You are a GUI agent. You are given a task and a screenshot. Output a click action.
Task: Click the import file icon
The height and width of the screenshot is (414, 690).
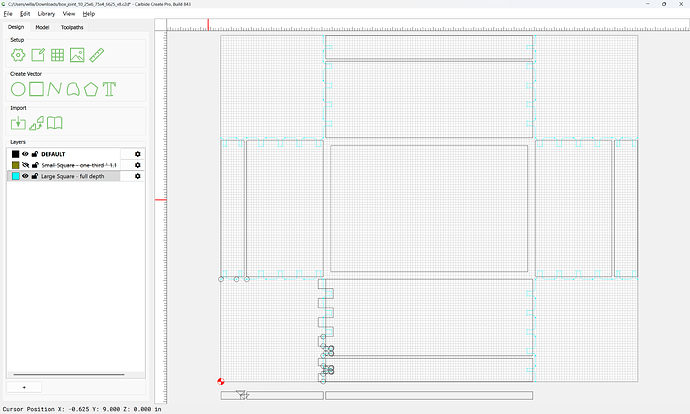pyautogui.click(x=18, y=123)
